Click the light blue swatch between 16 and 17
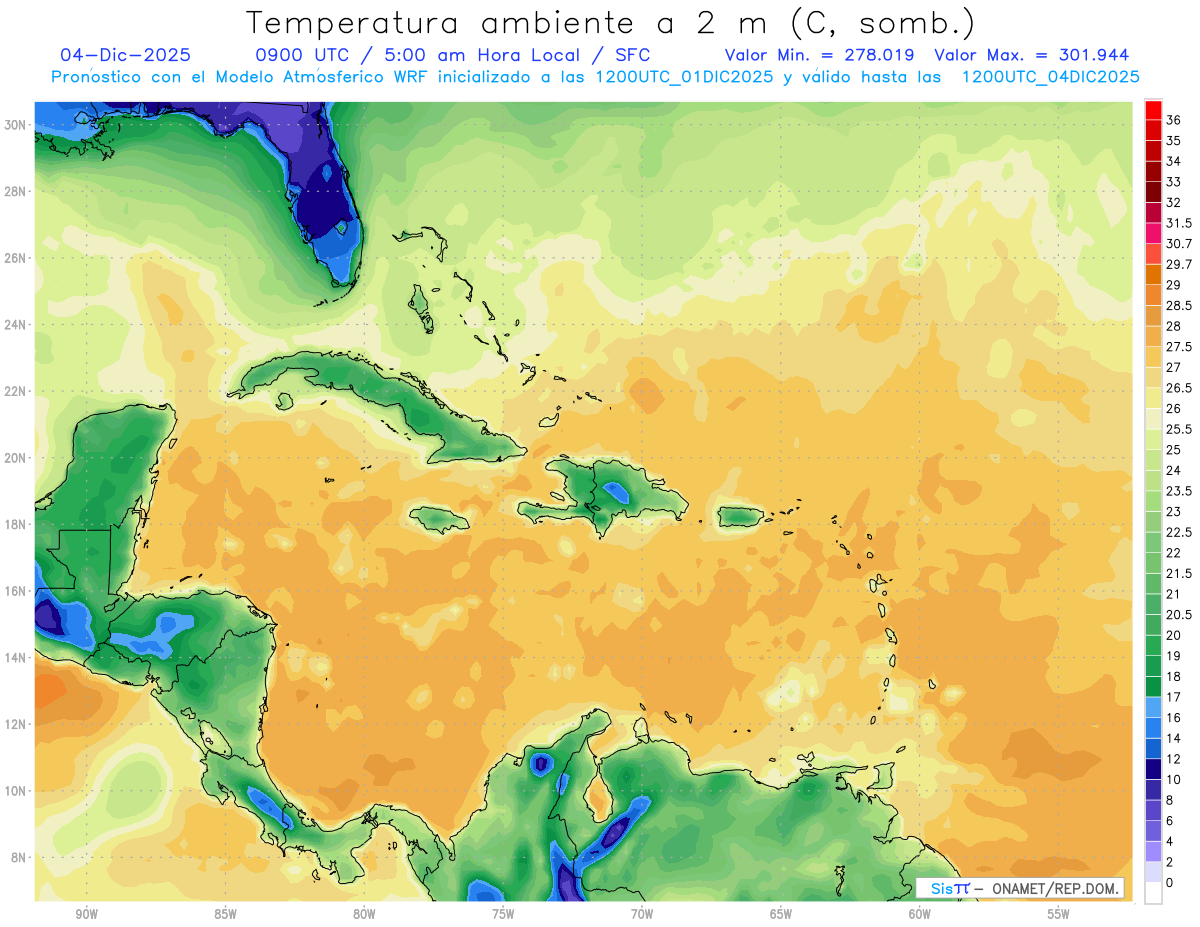The image size is (1200, 927). (x=1153, y=707)
